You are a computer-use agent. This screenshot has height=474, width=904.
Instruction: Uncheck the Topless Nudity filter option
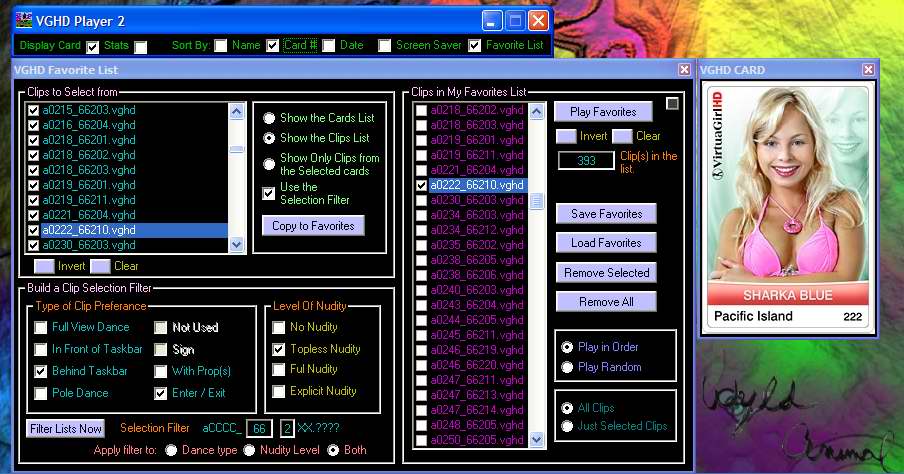click(x=279, y=349)
